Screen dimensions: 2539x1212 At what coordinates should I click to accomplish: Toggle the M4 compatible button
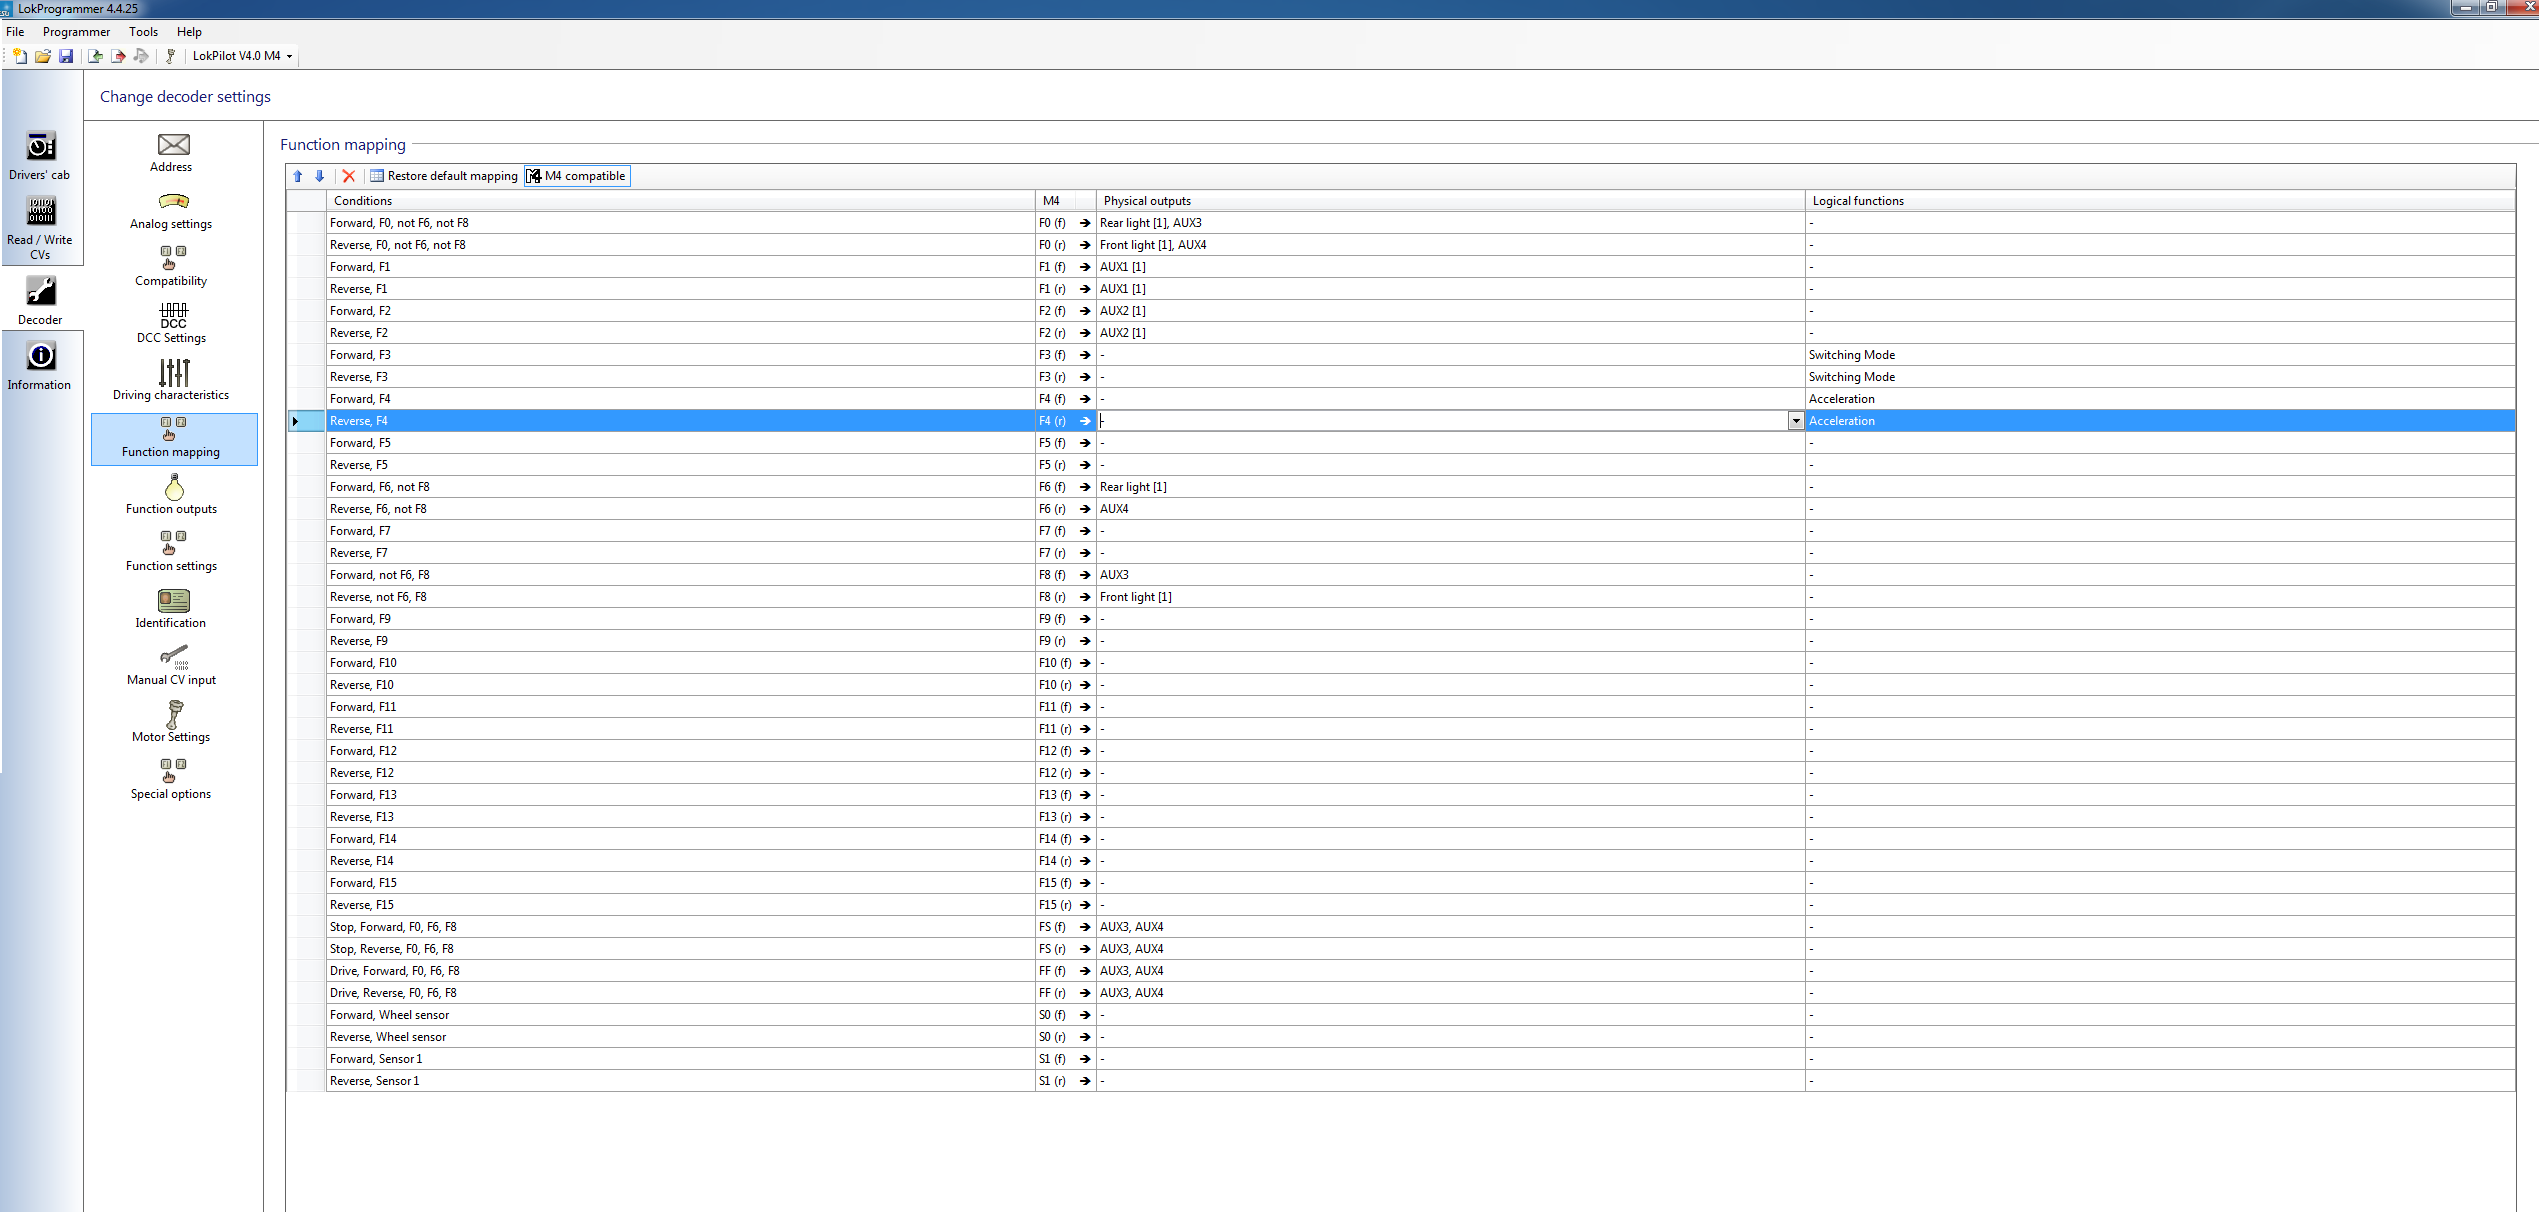click(x=577, y=176)
